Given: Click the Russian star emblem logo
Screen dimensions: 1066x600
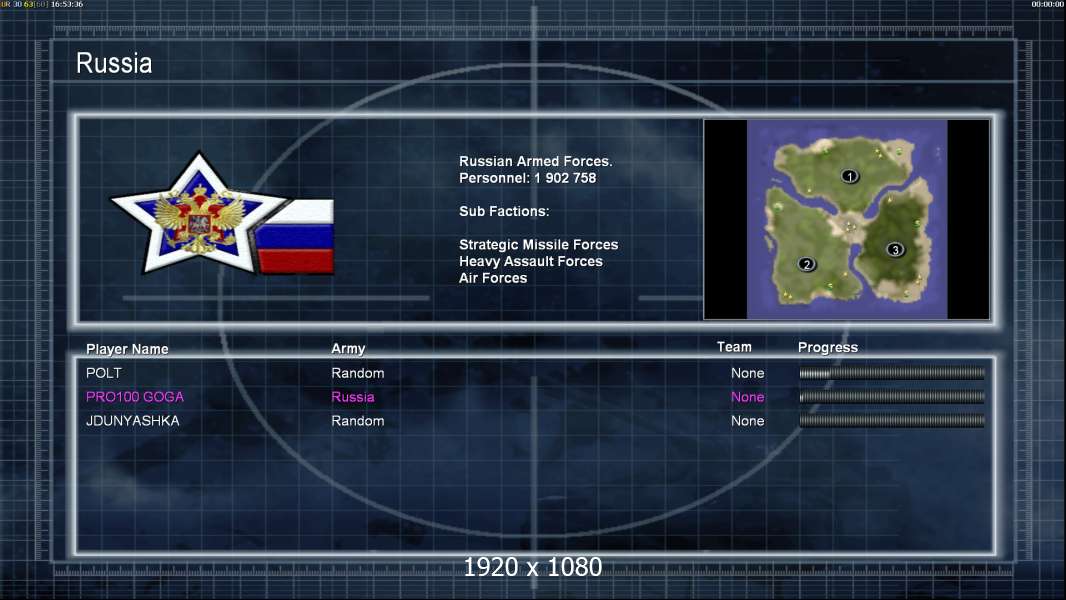Looking at the screenshot, I should coord(199,214).
